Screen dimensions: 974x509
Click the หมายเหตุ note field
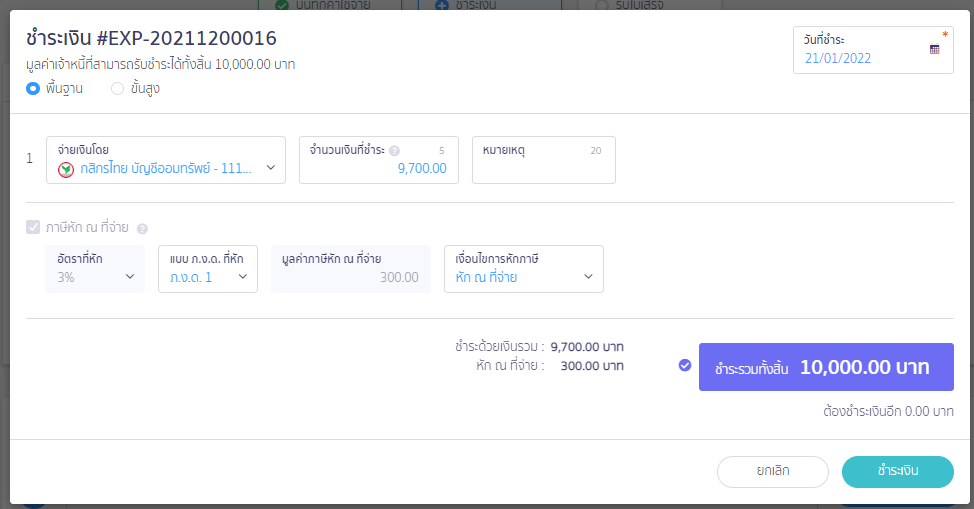coord(544,160)
